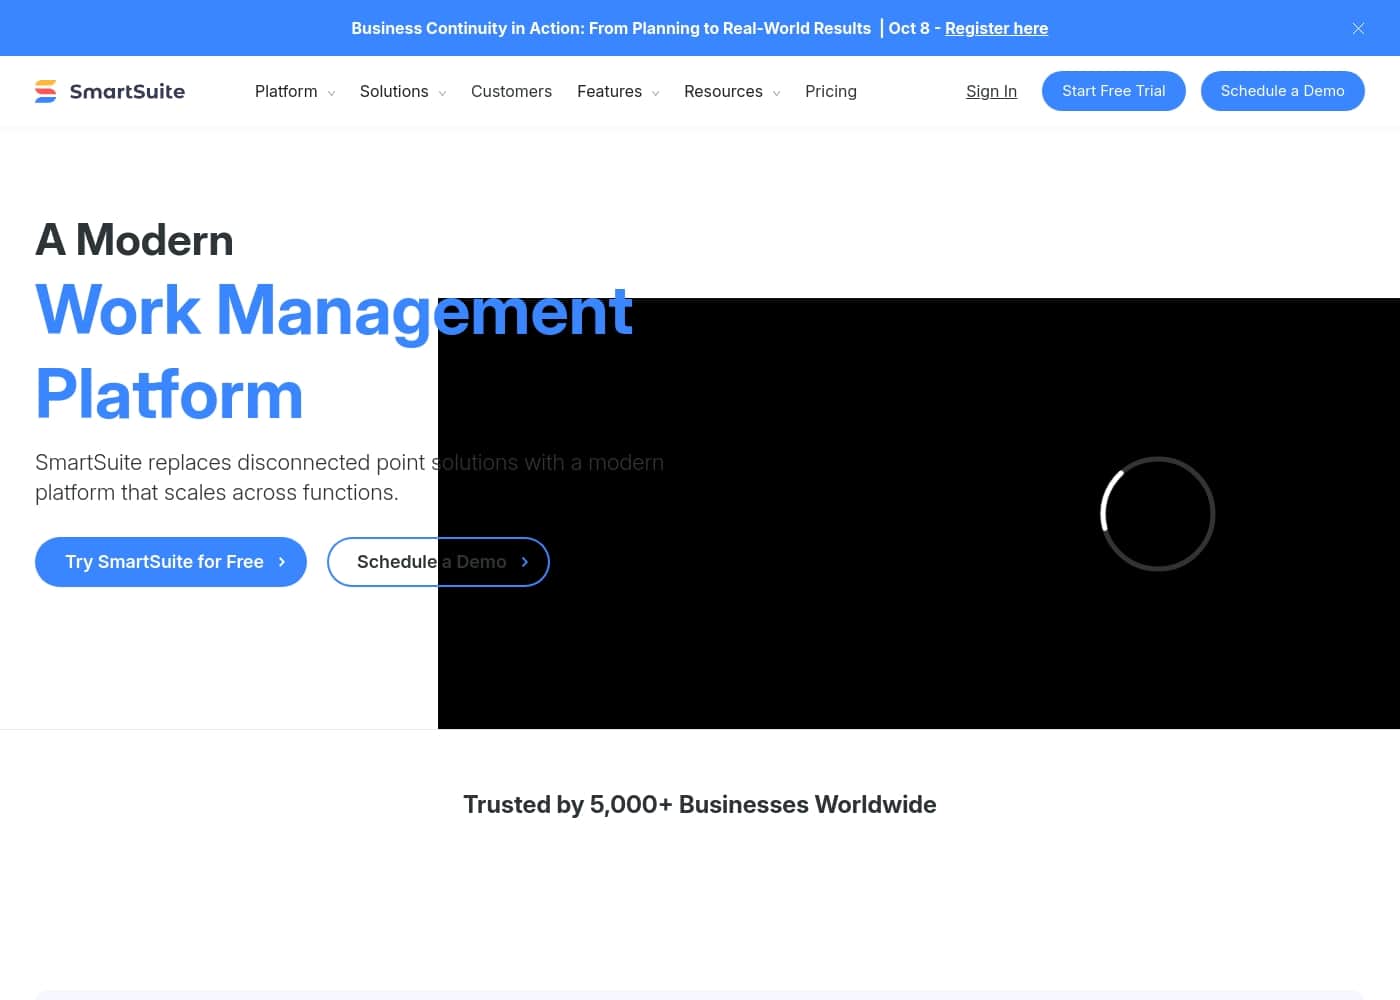Click the Sign In link
The image size is (1400, 1000).
coord(991,91)
